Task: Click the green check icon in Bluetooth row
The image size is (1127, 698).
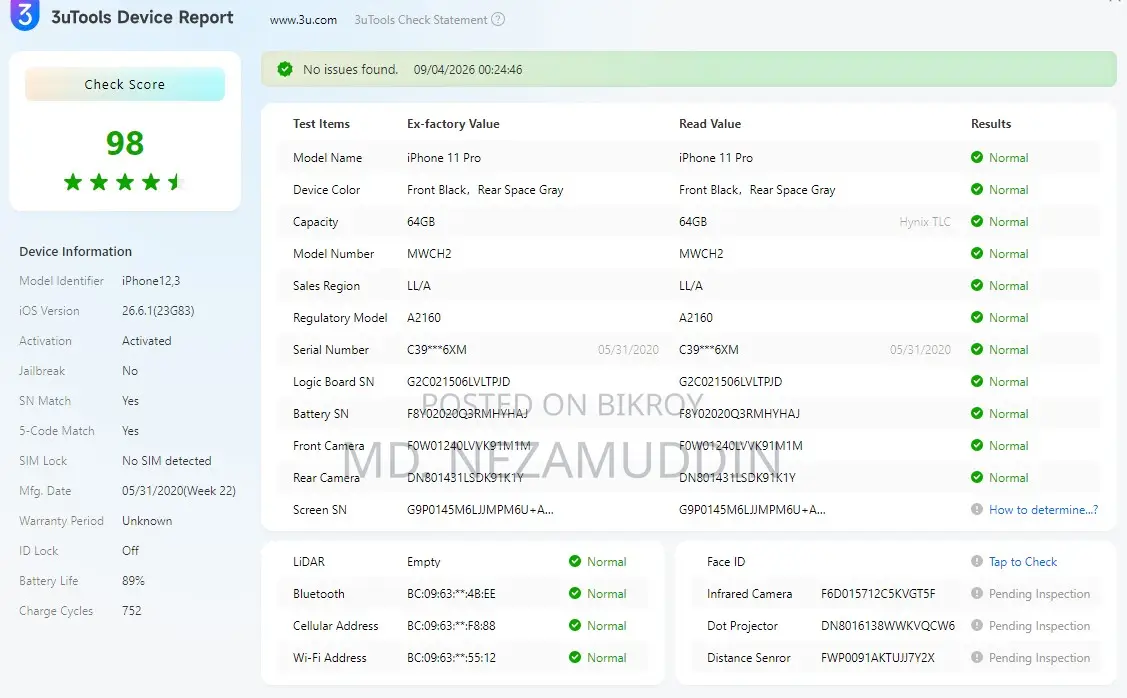Action: (575, 593)
